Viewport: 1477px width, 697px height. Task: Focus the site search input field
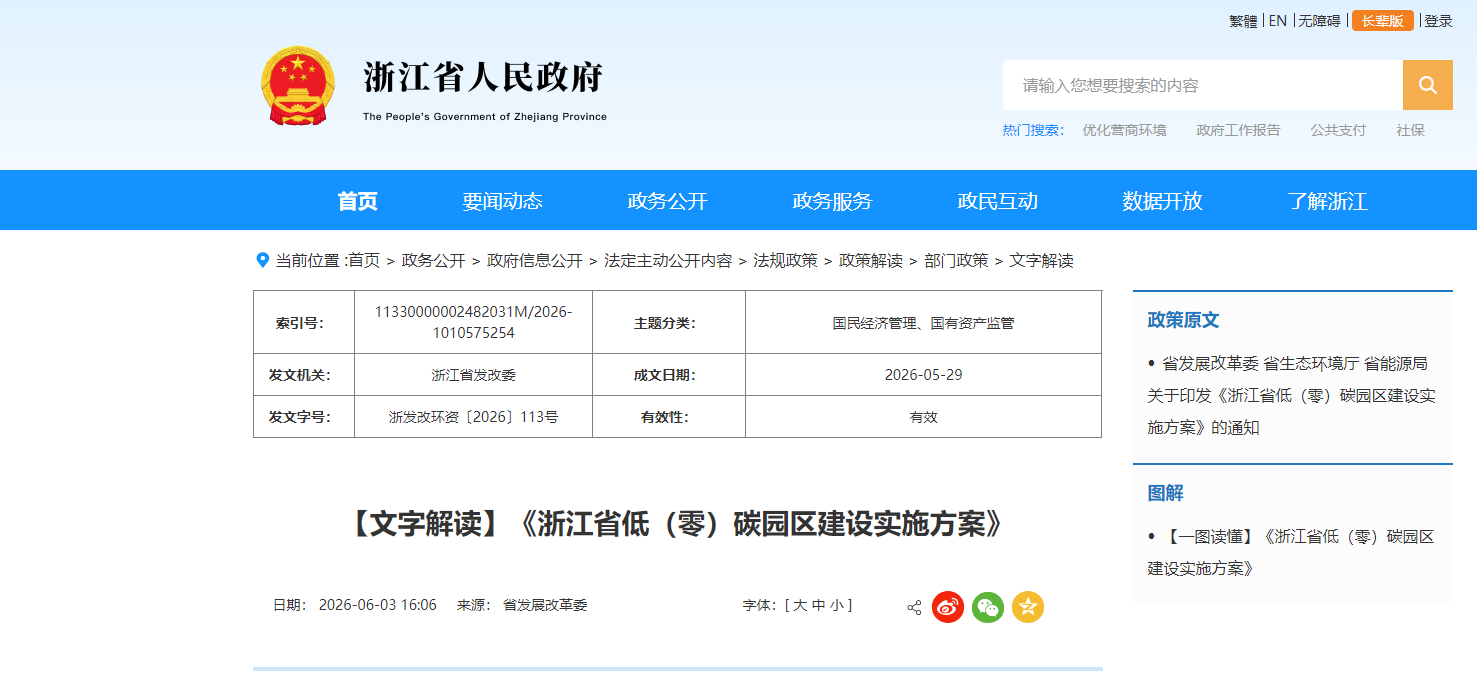pyautogui.click(x=1203, y=85)
